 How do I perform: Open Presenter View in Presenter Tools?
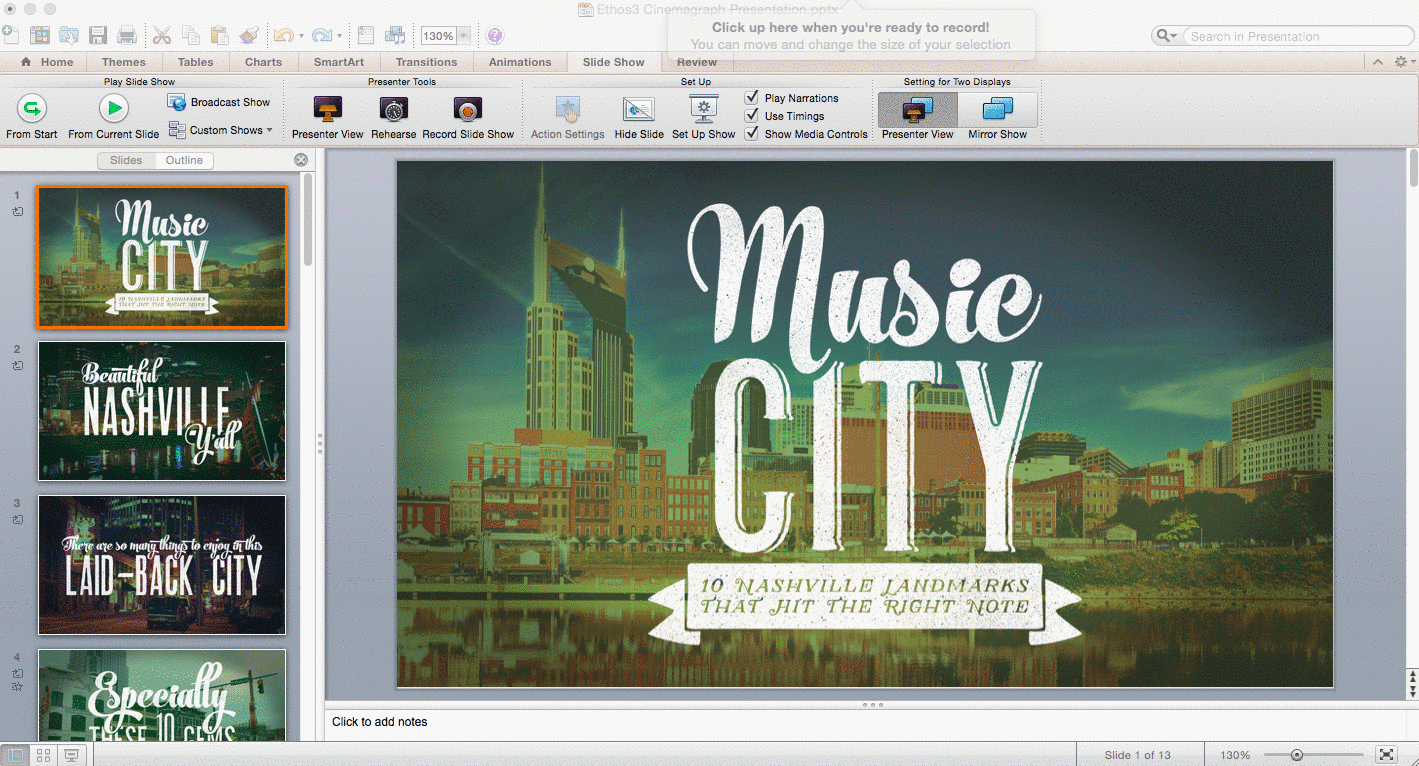pos(328,117)
